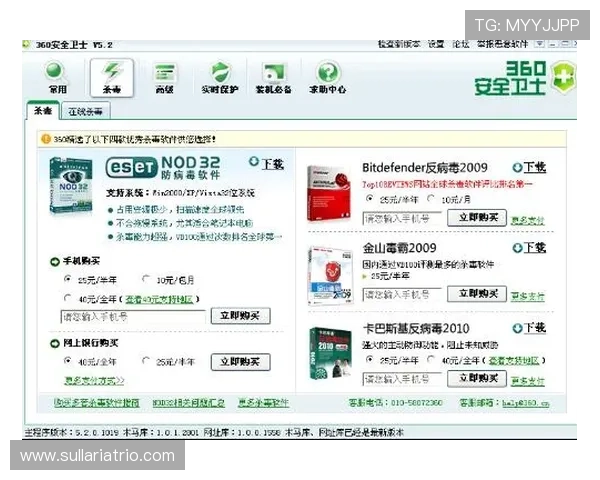Select 网上银行 40元/全年 option

pyautogui.click(x=68, y=361)
